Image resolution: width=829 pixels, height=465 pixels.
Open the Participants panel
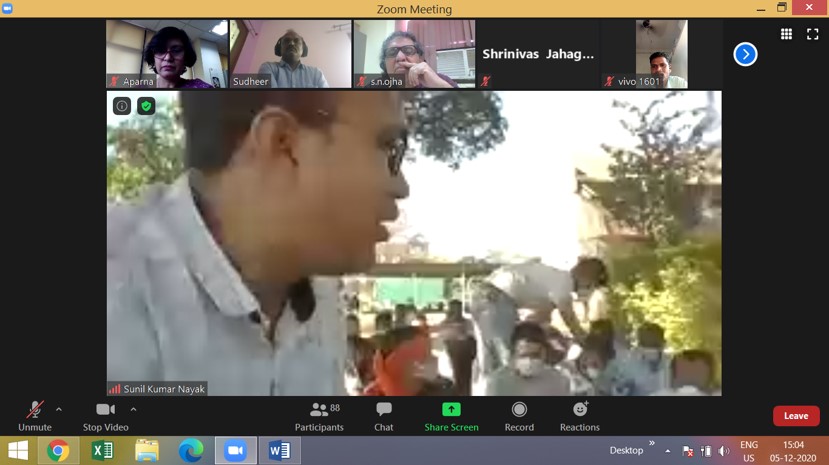pyautogui.click(x=319, y=416)
